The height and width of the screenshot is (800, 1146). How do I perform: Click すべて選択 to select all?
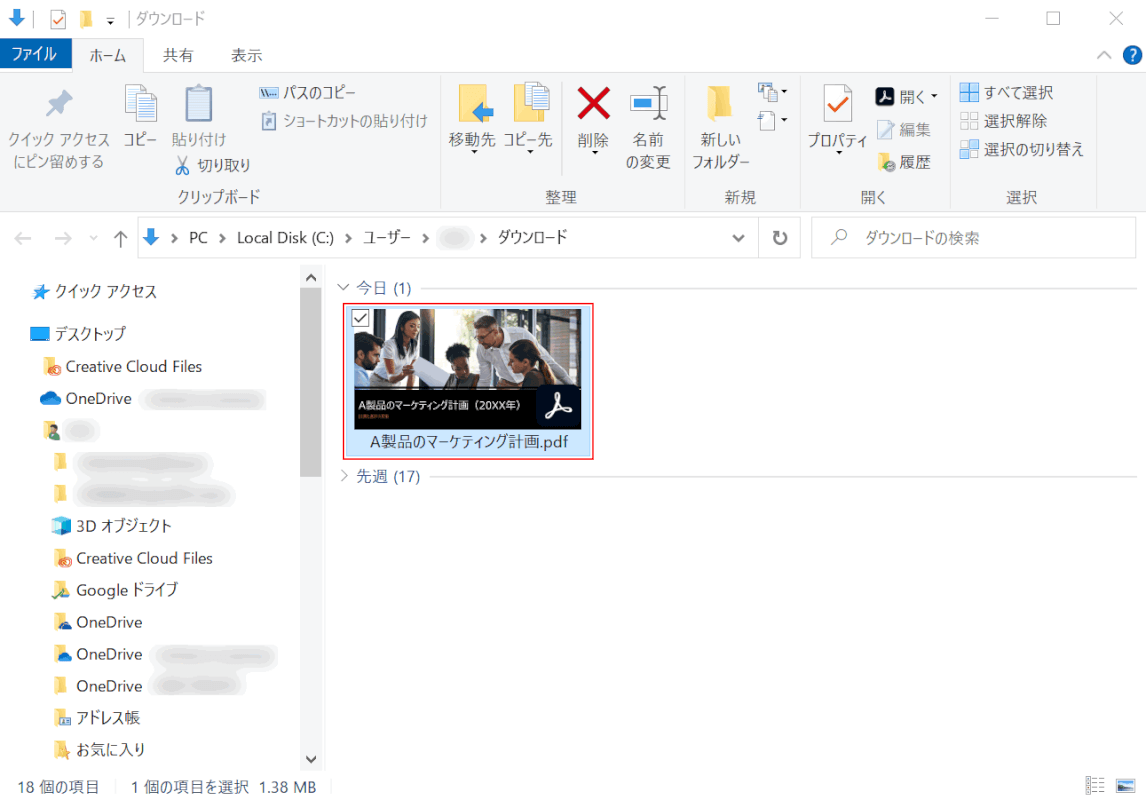pyautogui.click(x=1007, y=93)
